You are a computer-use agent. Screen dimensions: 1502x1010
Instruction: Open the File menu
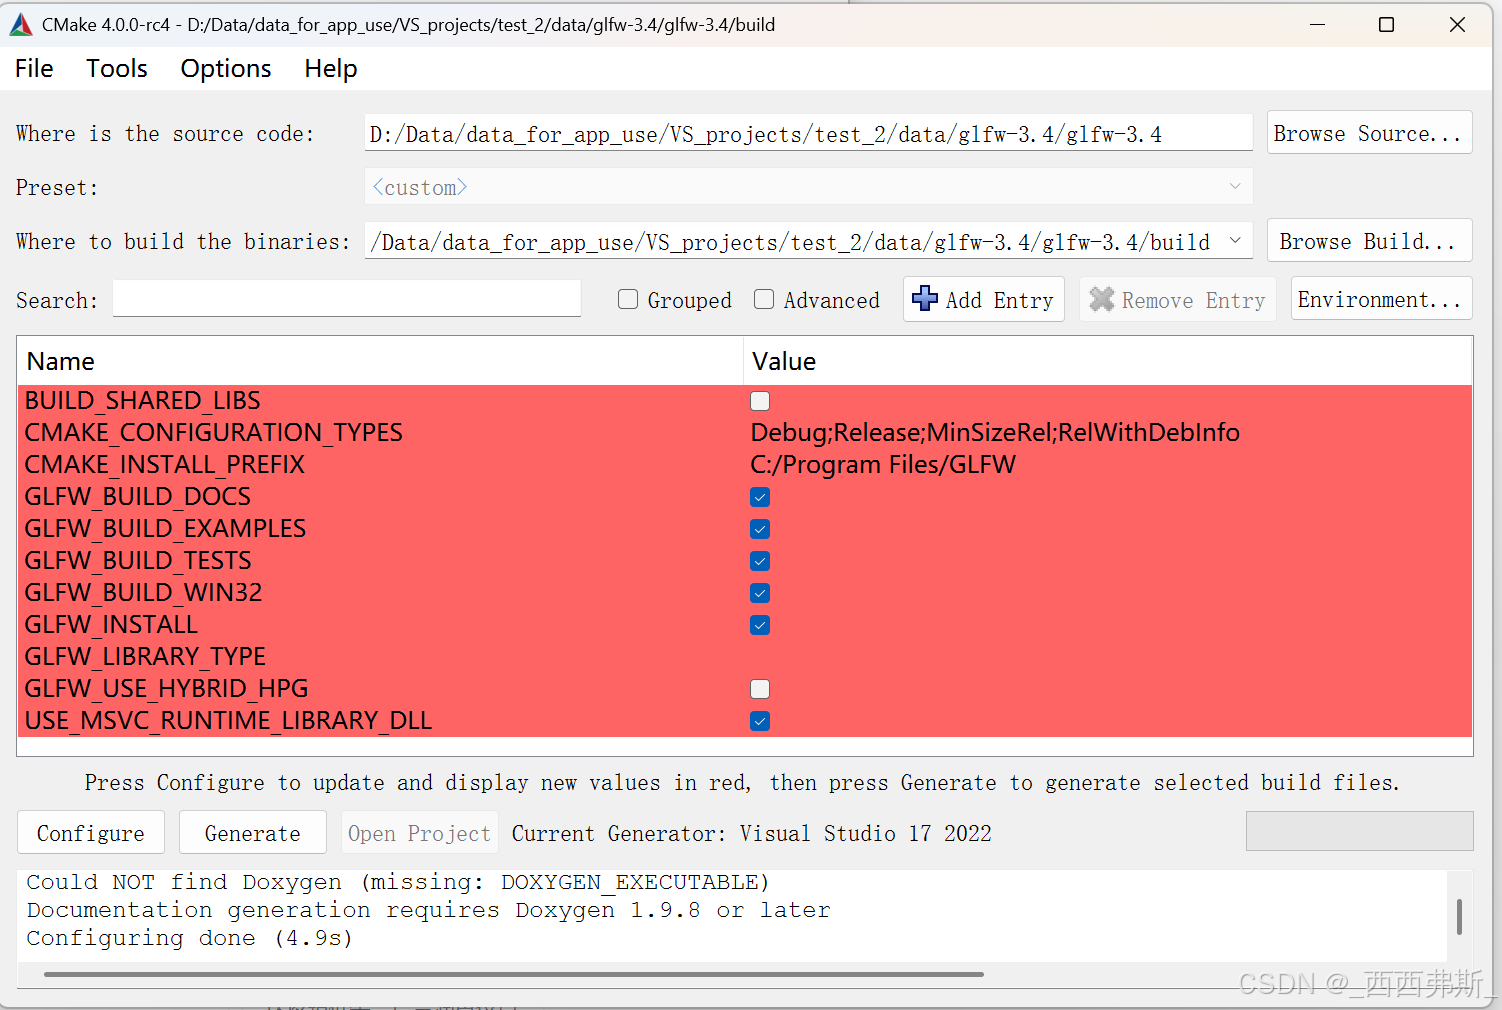(34, 69)
